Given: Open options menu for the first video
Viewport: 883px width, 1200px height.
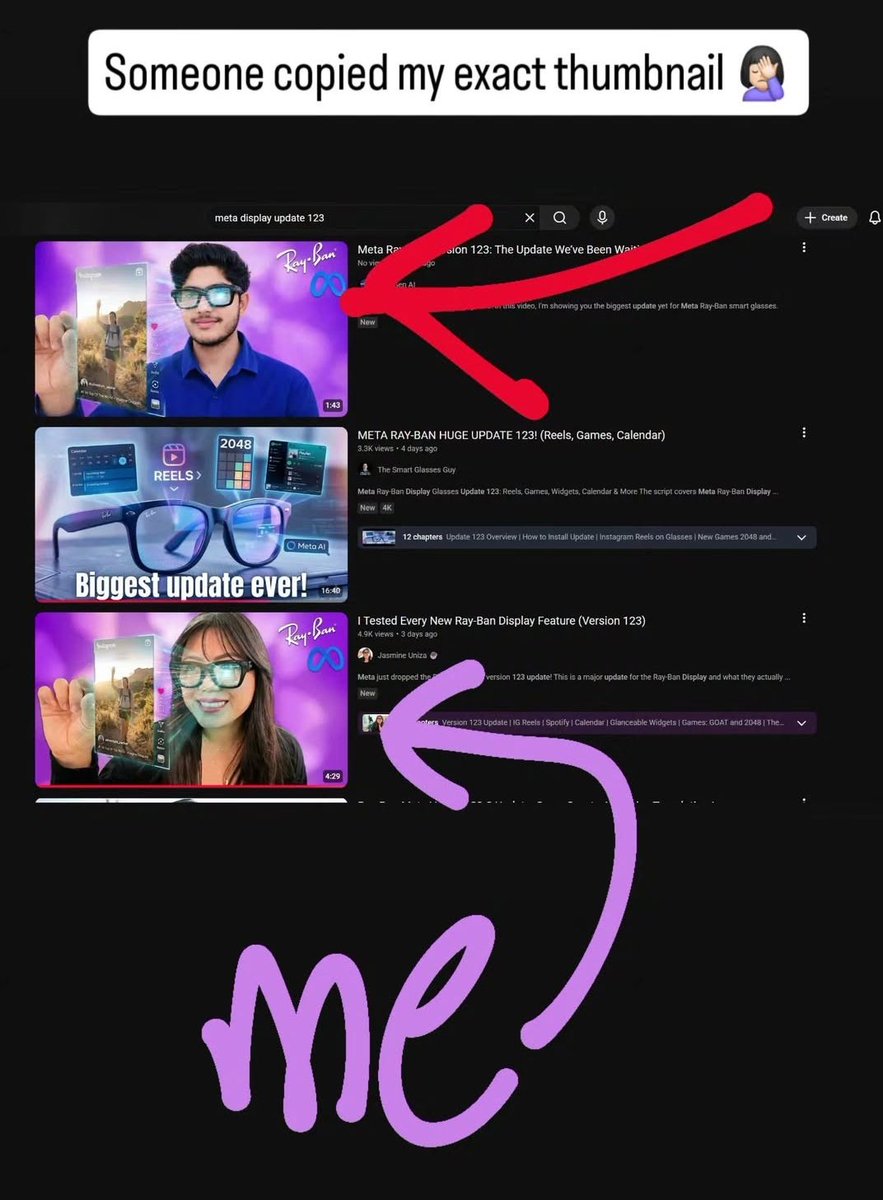Looking at the screenshot, I should click(x=804, y=247).
